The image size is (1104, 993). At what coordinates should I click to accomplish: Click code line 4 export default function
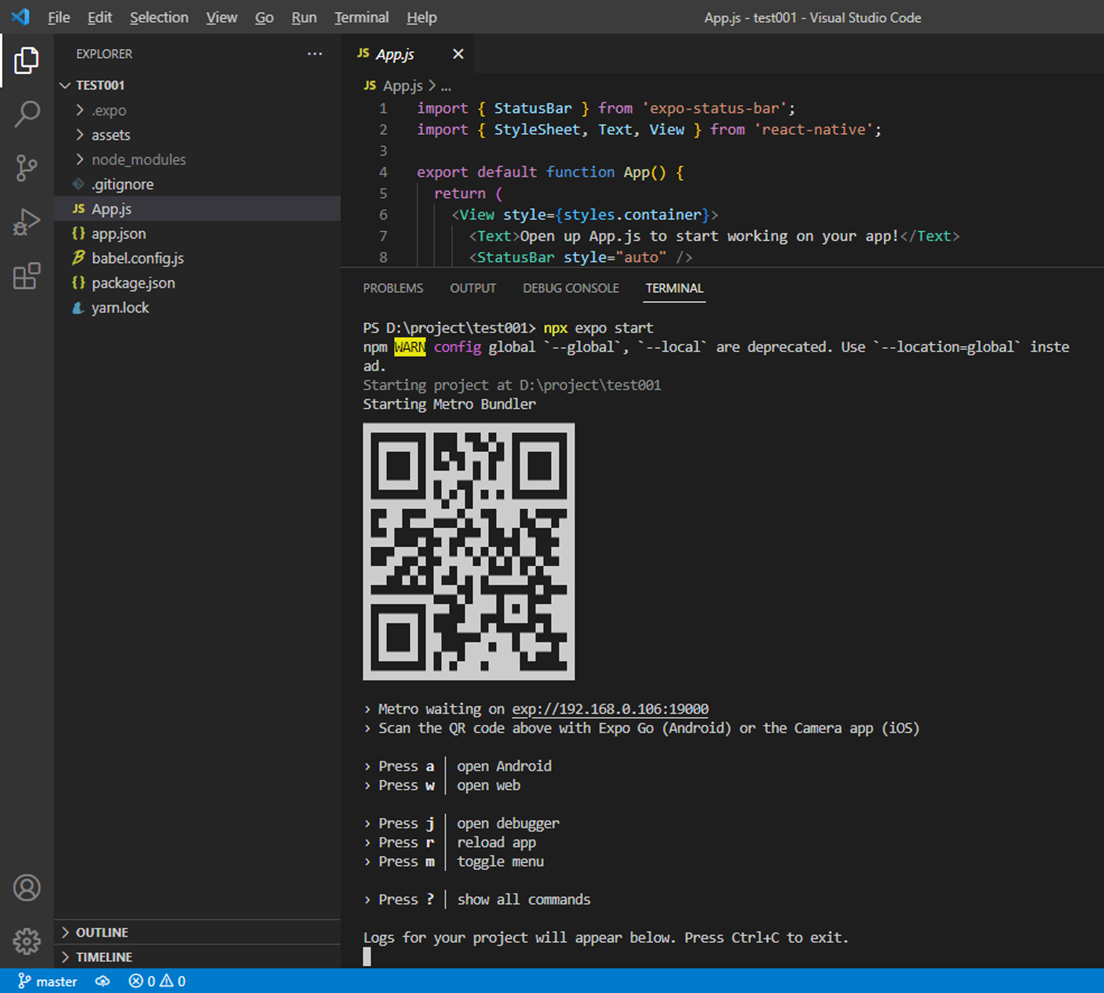550,172
